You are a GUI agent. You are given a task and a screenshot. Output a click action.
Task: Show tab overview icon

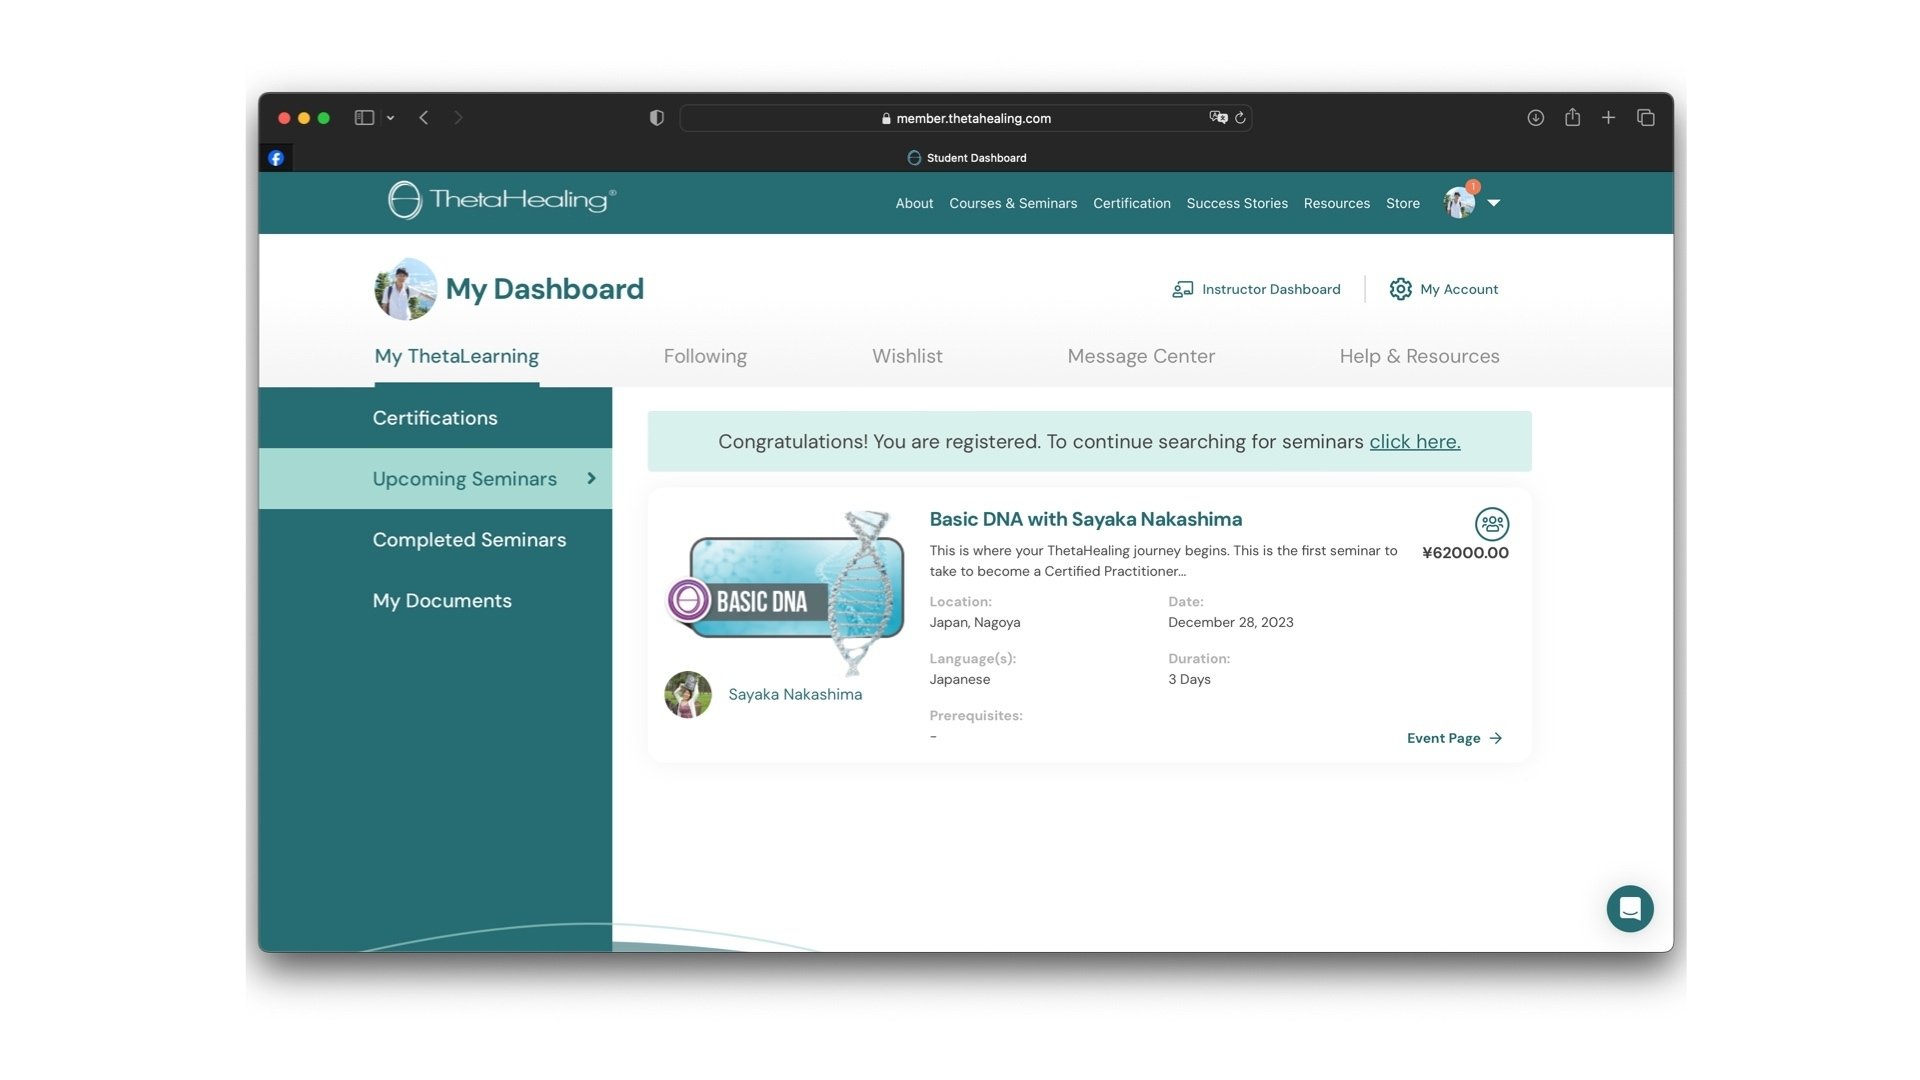click(x=1645, y=118)
